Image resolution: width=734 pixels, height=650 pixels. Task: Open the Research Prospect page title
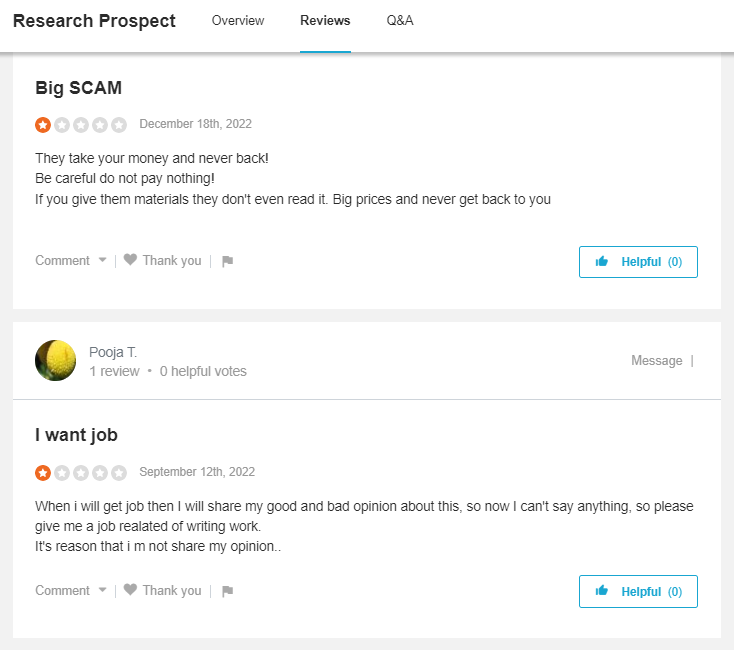(x=94, y=21)
